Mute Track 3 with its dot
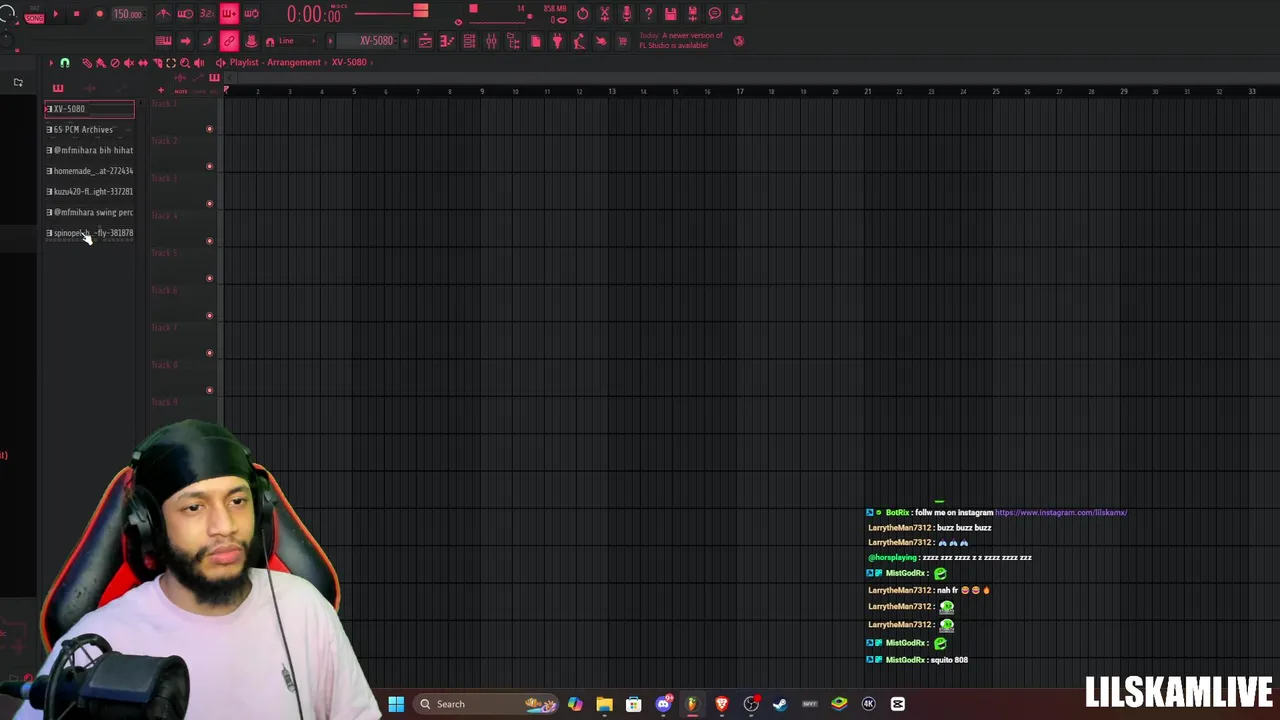This screenshot has width=1280, height=720. click(x=209, y=203)
